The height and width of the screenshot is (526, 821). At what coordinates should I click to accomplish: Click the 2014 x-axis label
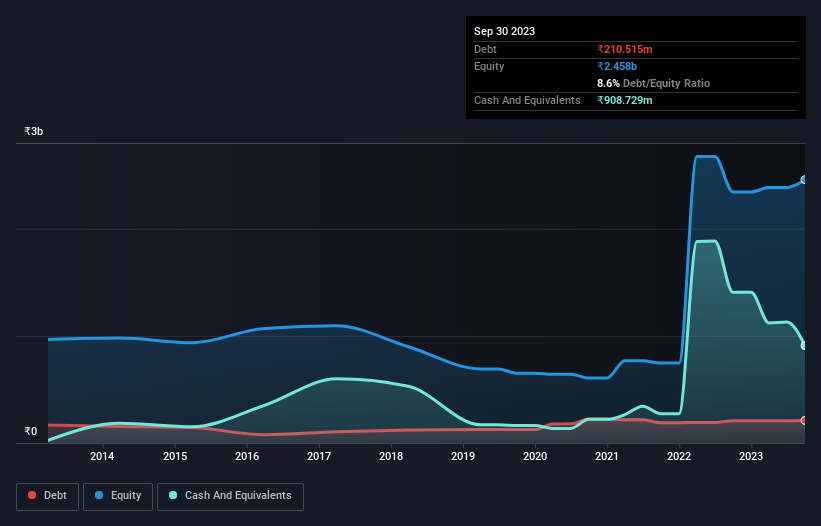coord(102,456)
